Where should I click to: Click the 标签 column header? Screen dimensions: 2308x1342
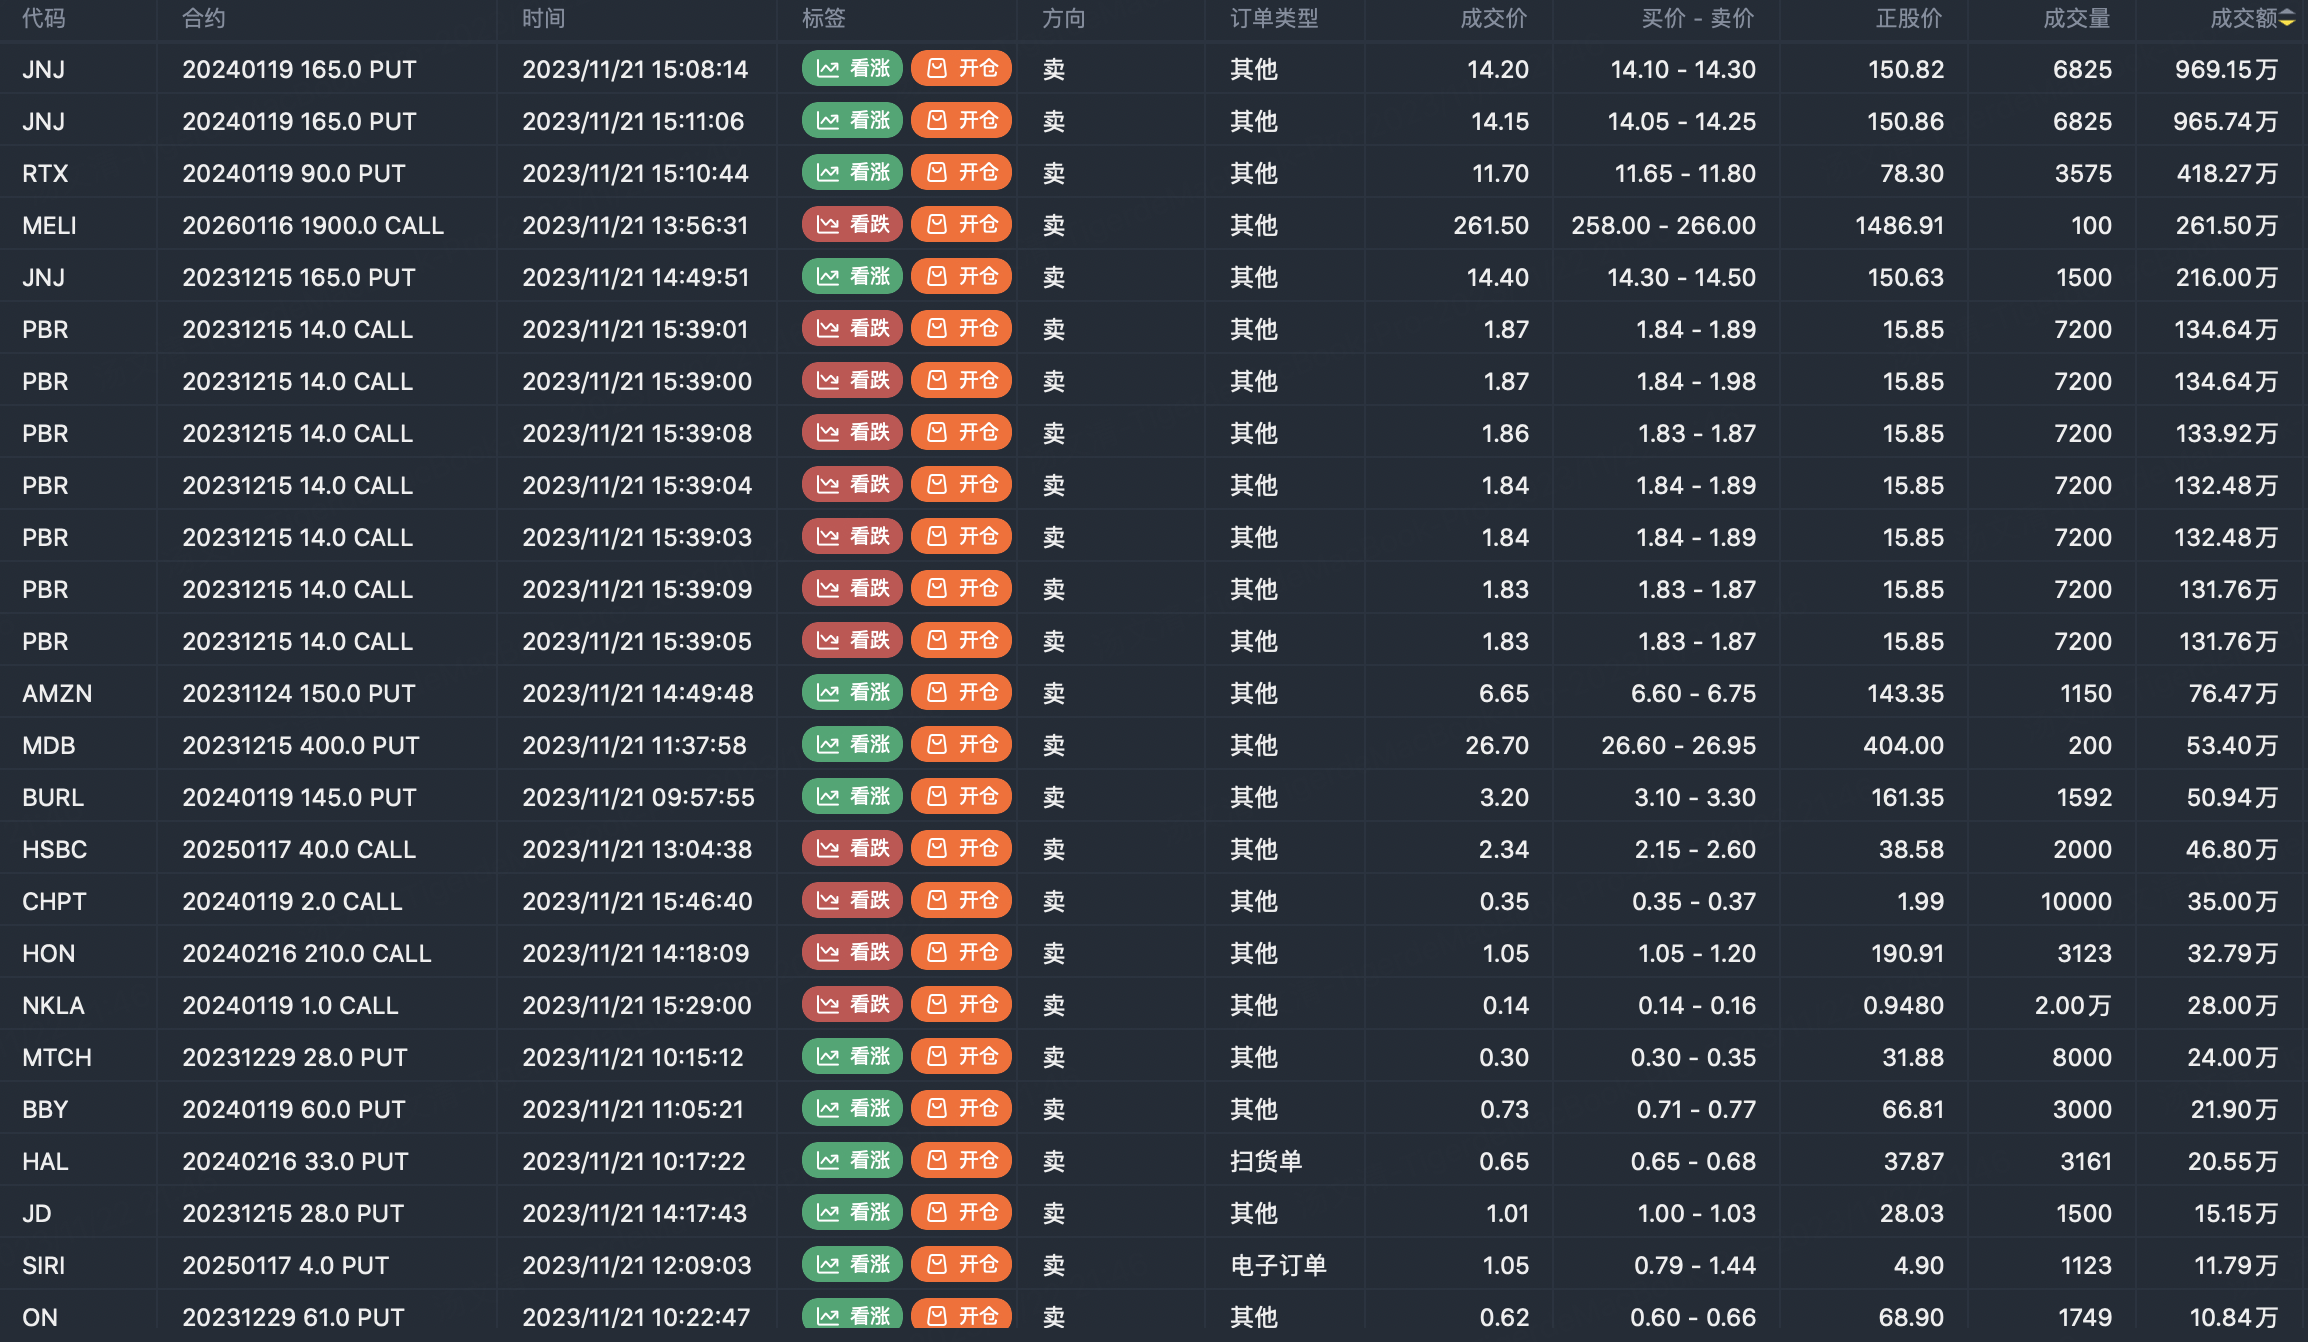tap(824, 19)
